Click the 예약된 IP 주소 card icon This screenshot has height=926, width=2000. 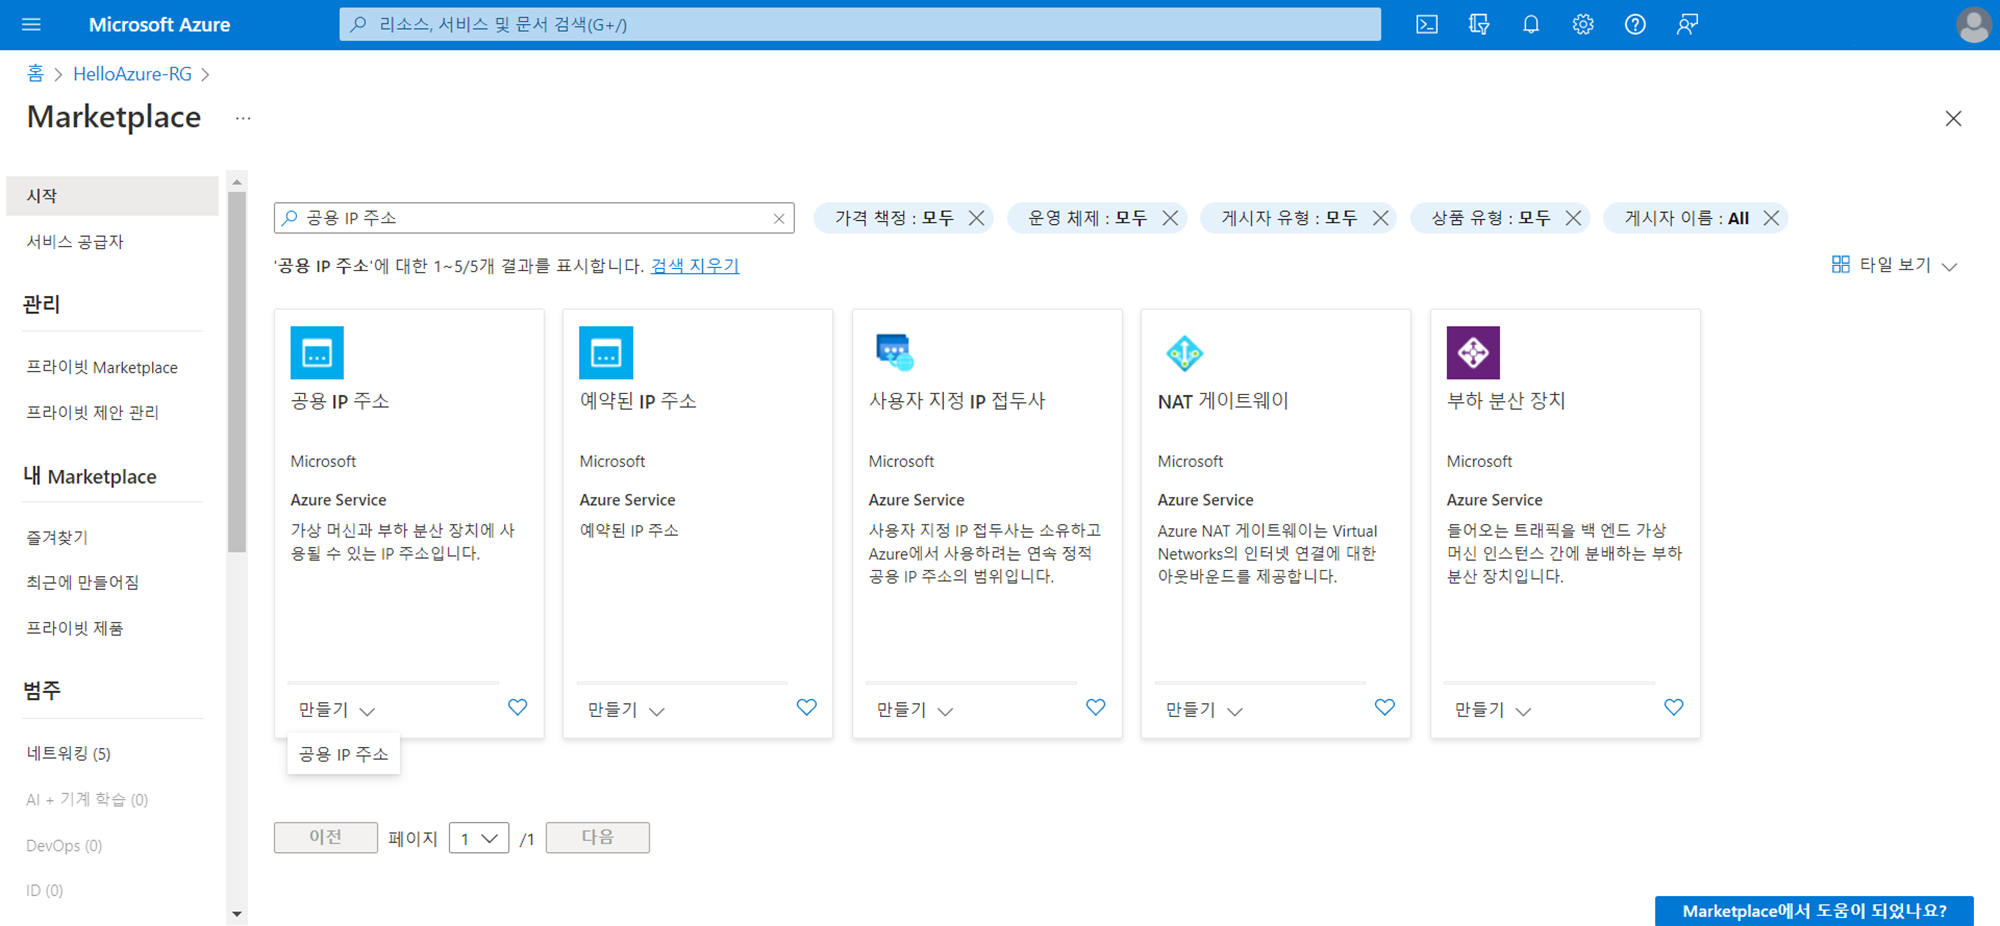(x=606, y=352)
